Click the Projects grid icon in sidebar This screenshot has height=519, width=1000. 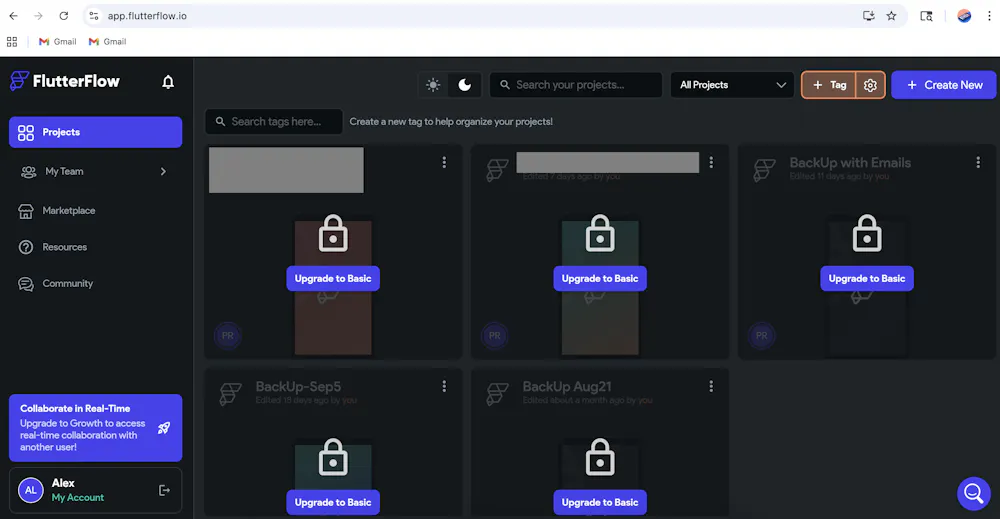tap(26, 132)
